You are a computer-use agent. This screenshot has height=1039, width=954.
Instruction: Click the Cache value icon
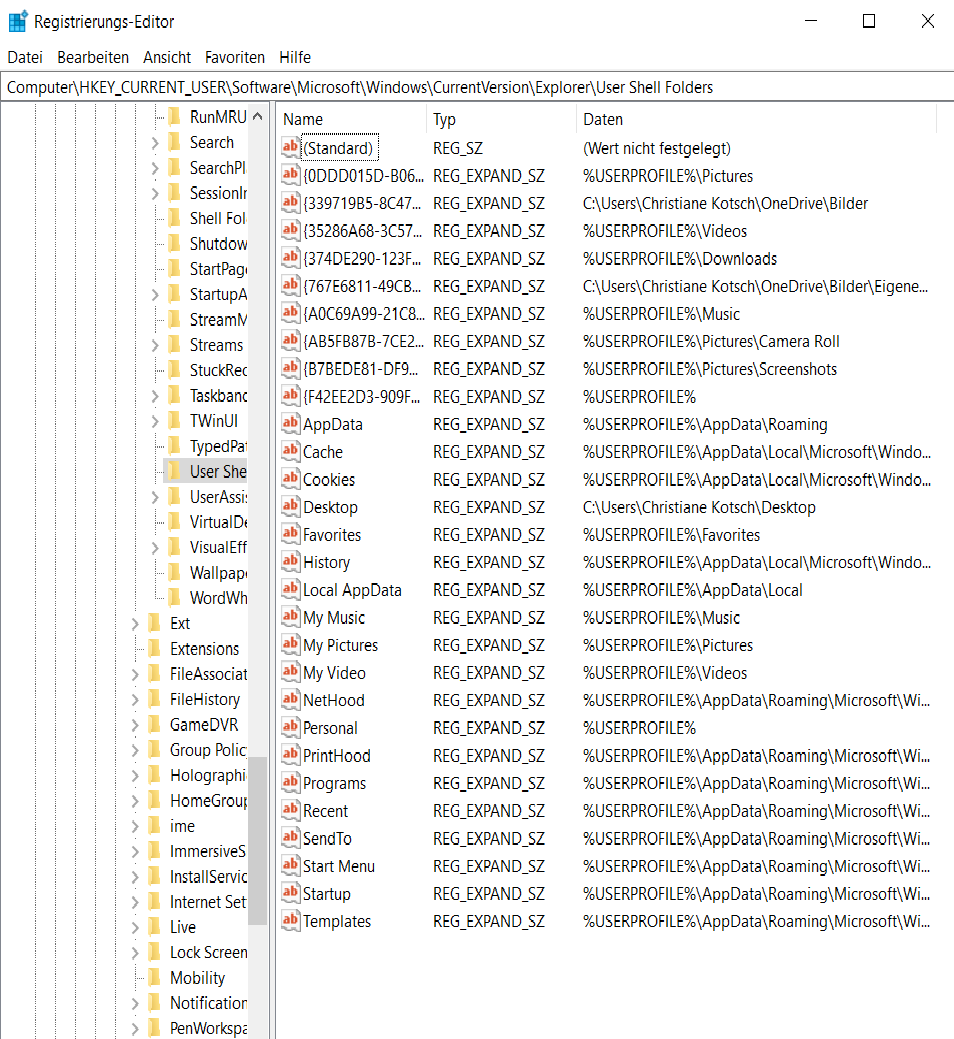pos(290,451)
